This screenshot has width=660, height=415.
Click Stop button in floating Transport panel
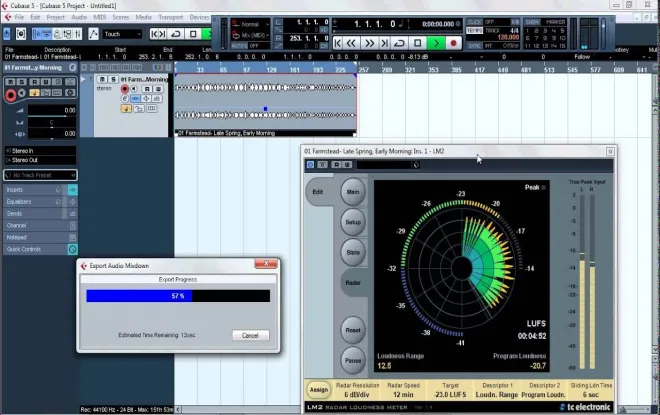click(x=418, y=43)
